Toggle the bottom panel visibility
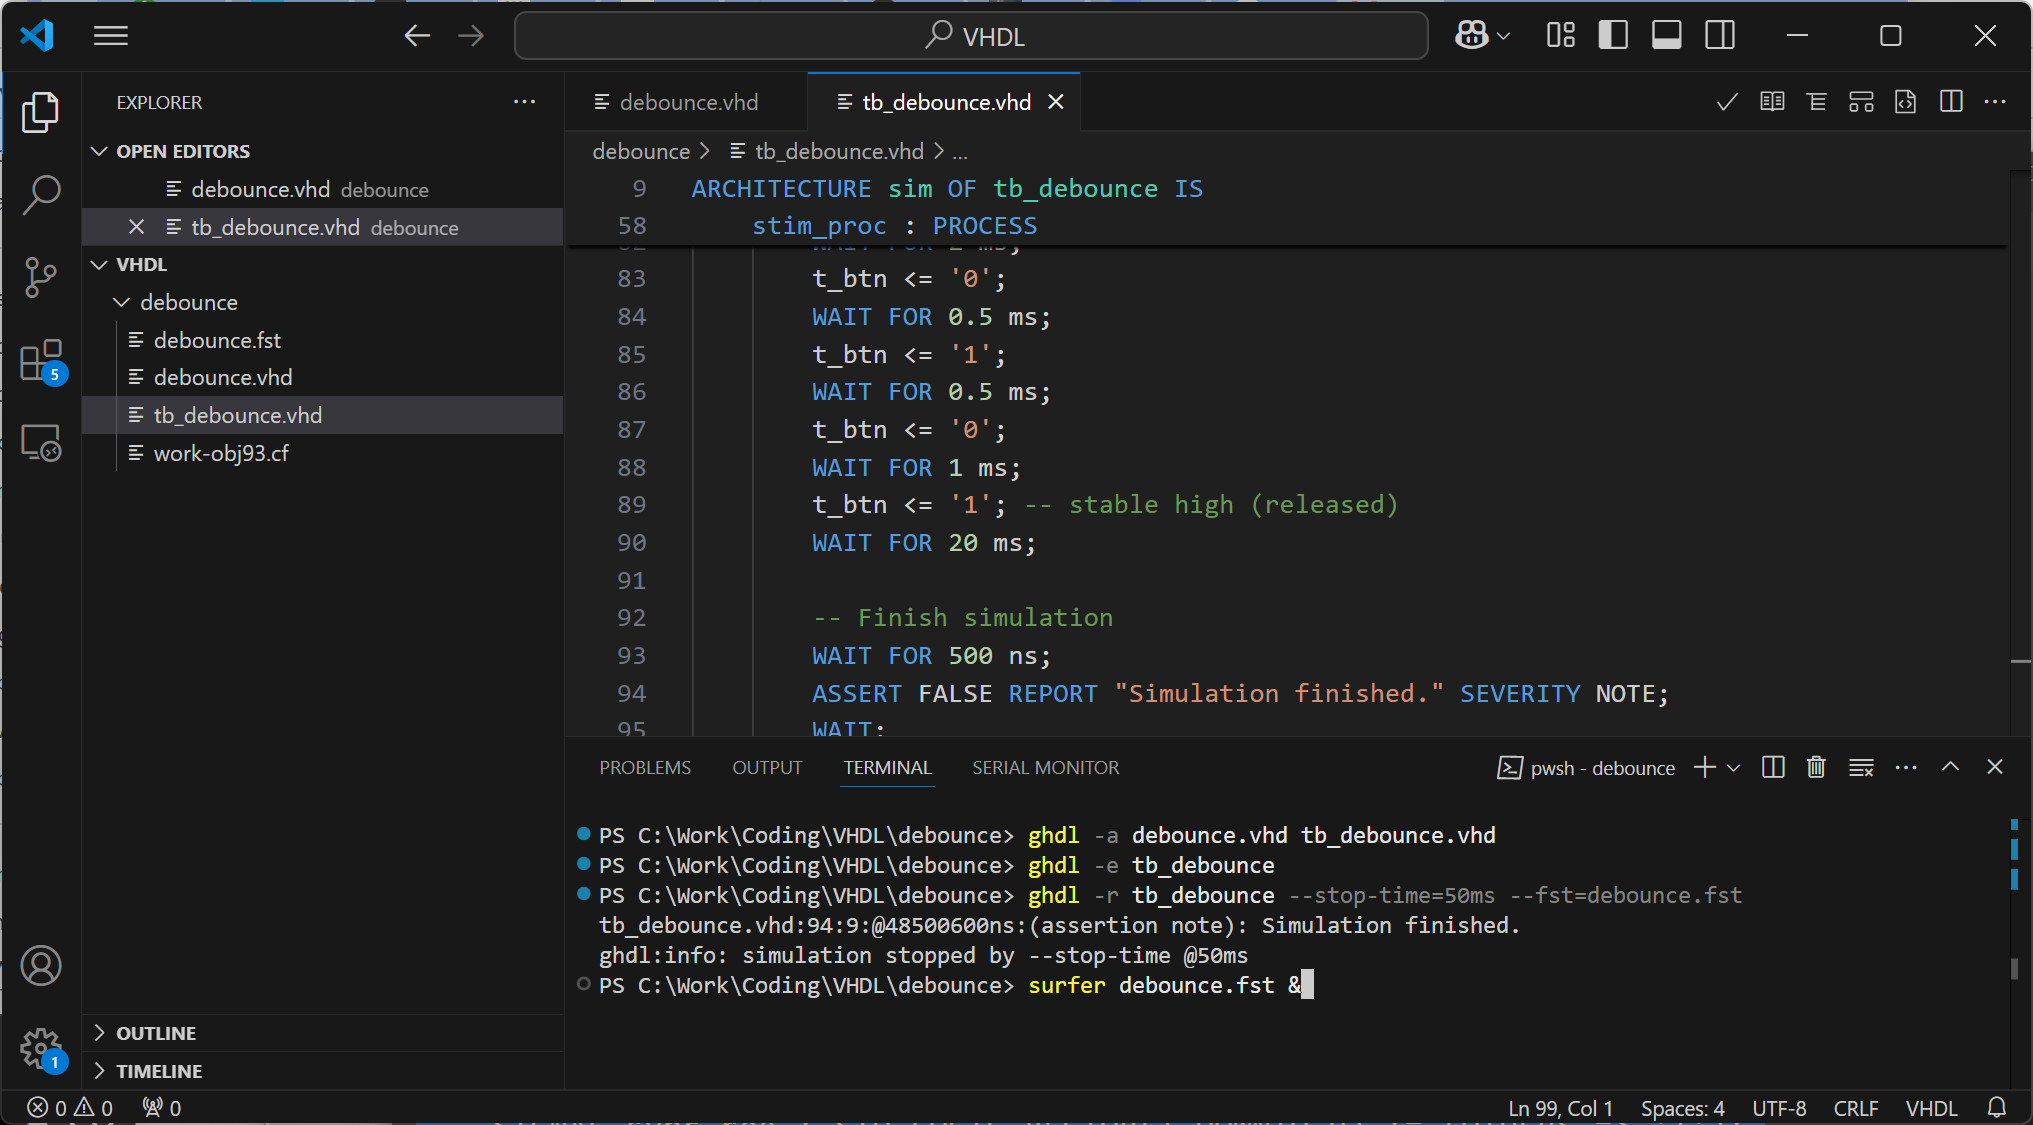The width and height of the screenshot is (2033, 1125). point(1666,36)
